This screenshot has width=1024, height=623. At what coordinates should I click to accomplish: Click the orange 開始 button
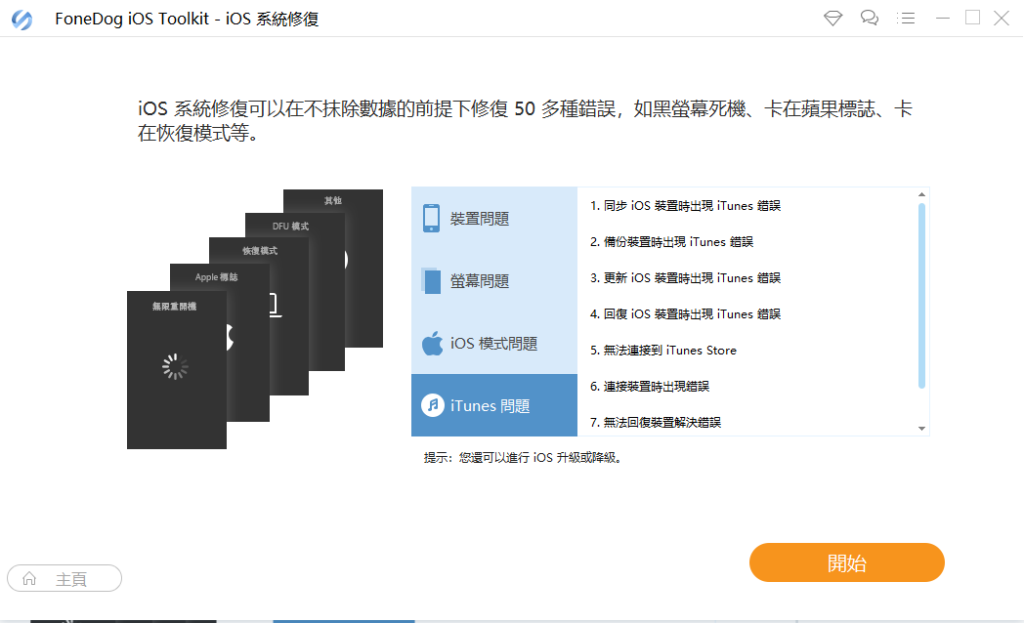[x=847, y=562]
